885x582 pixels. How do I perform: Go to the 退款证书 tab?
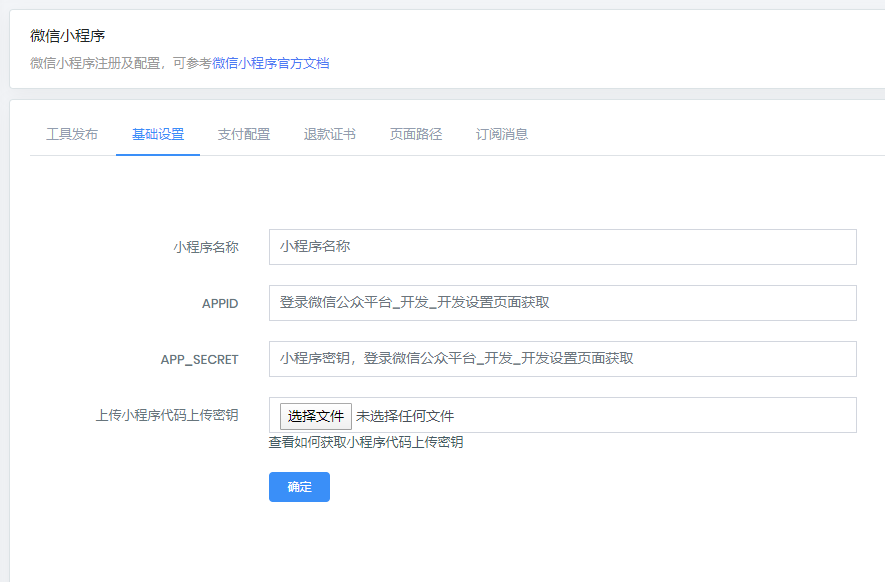330,134
